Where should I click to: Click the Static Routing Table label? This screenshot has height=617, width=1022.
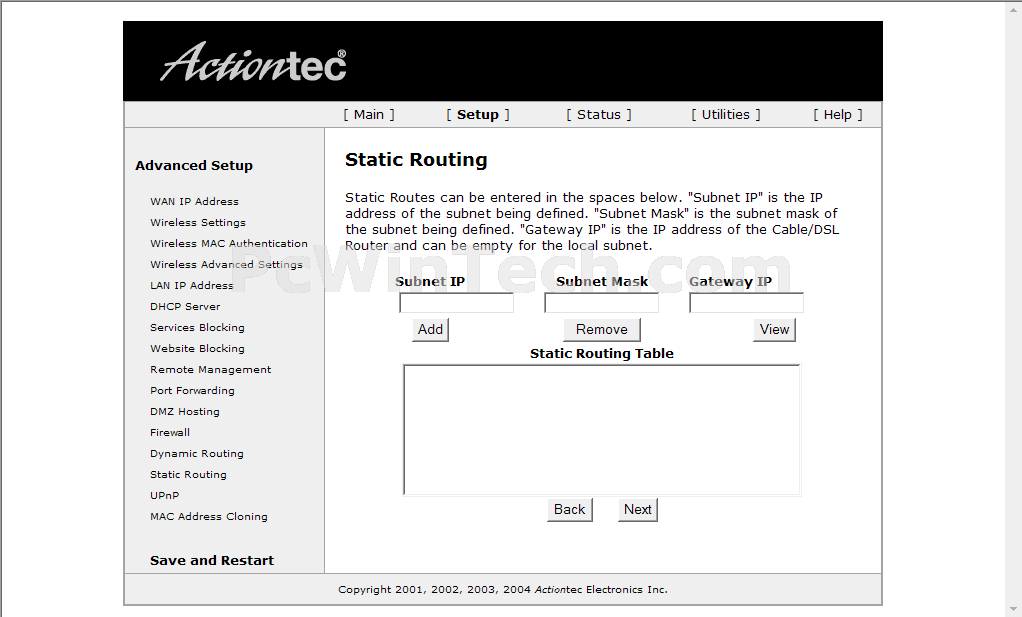pos(602,353)
